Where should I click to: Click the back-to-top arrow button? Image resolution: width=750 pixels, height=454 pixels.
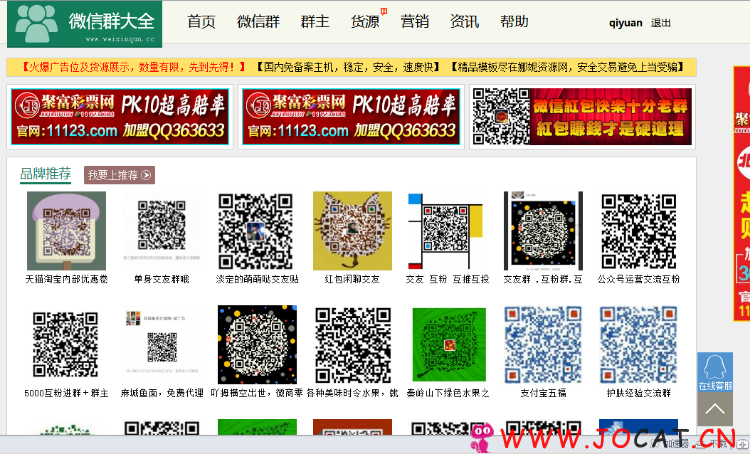click(x=715, y=409)
